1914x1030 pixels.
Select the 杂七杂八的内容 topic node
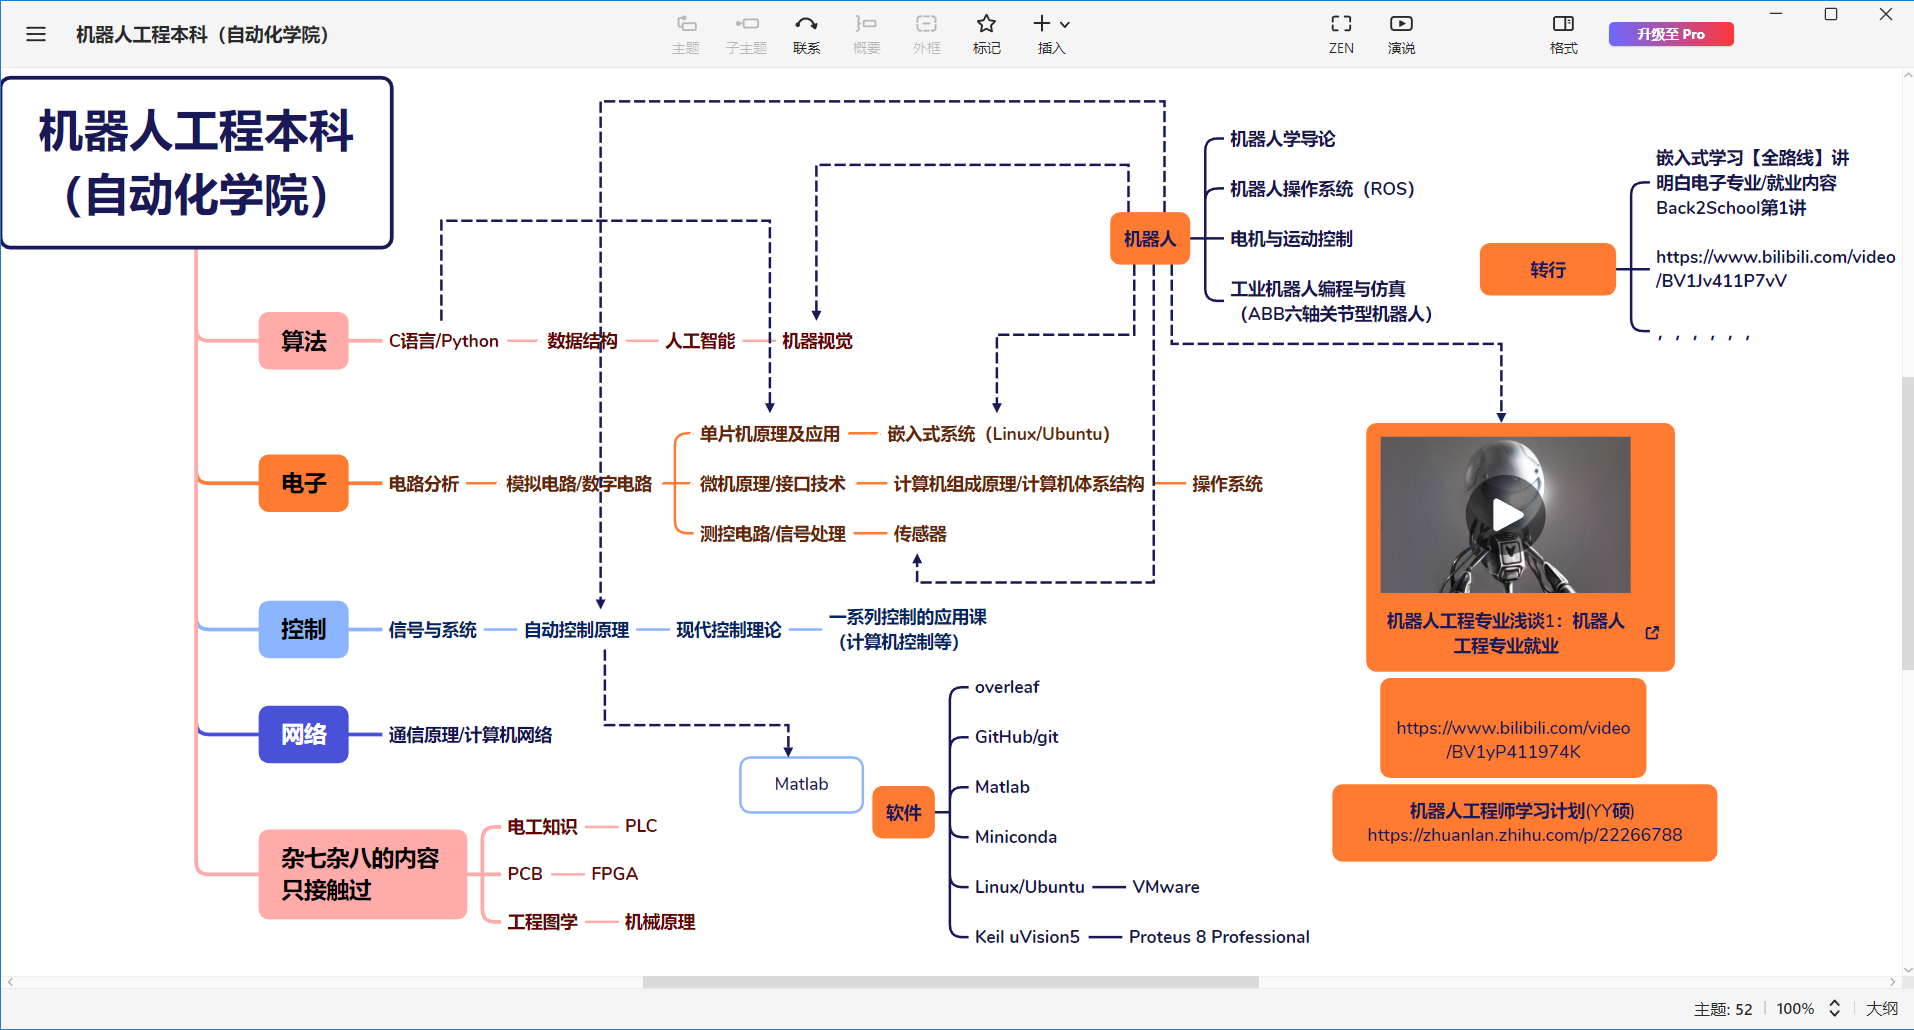coord(362,874)
